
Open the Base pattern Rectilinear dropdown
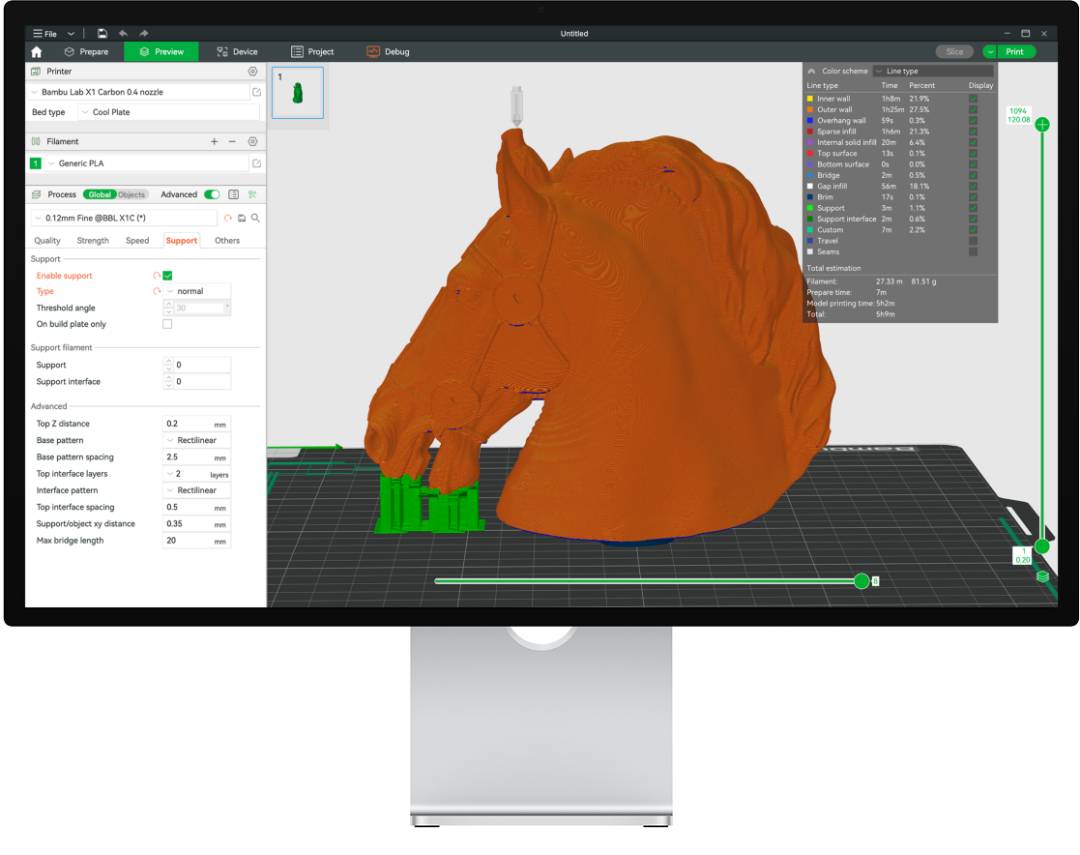tap(196, 440)
